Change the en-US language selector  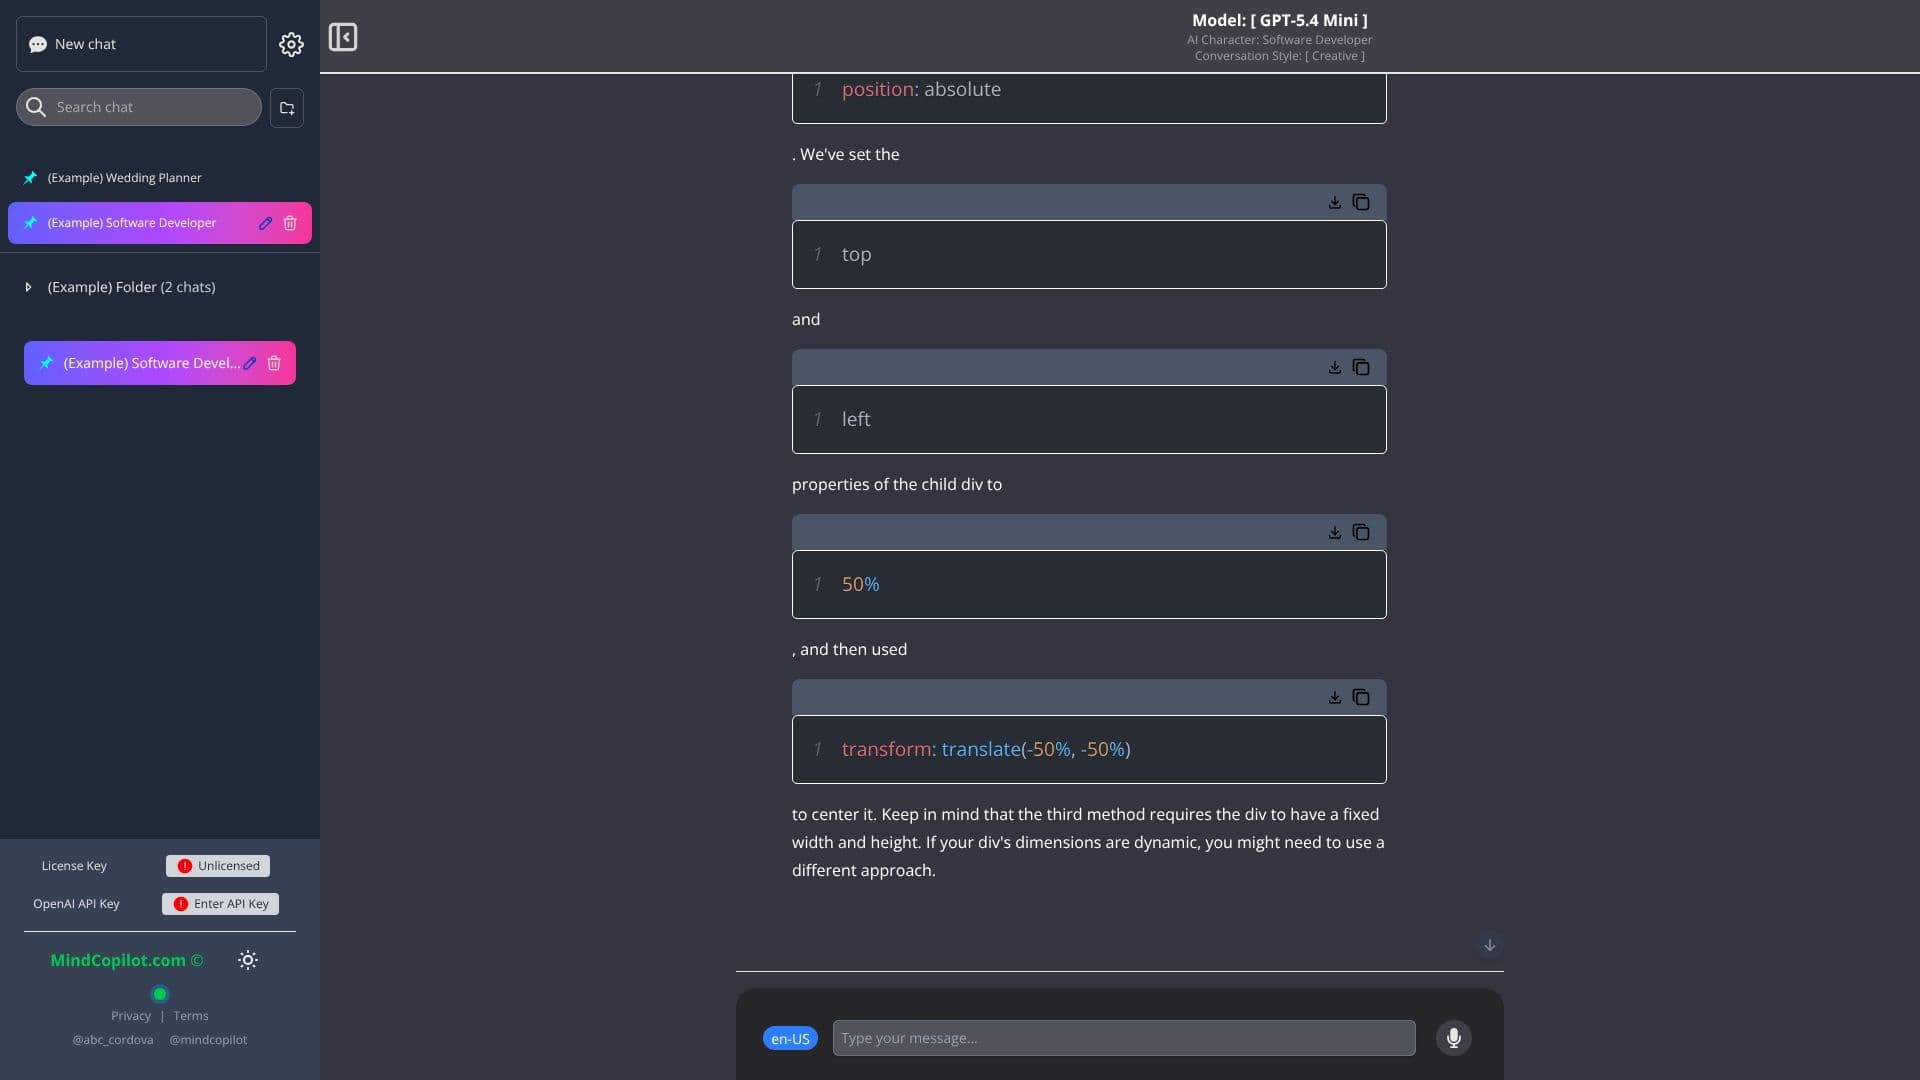(x=790, y=1039)
